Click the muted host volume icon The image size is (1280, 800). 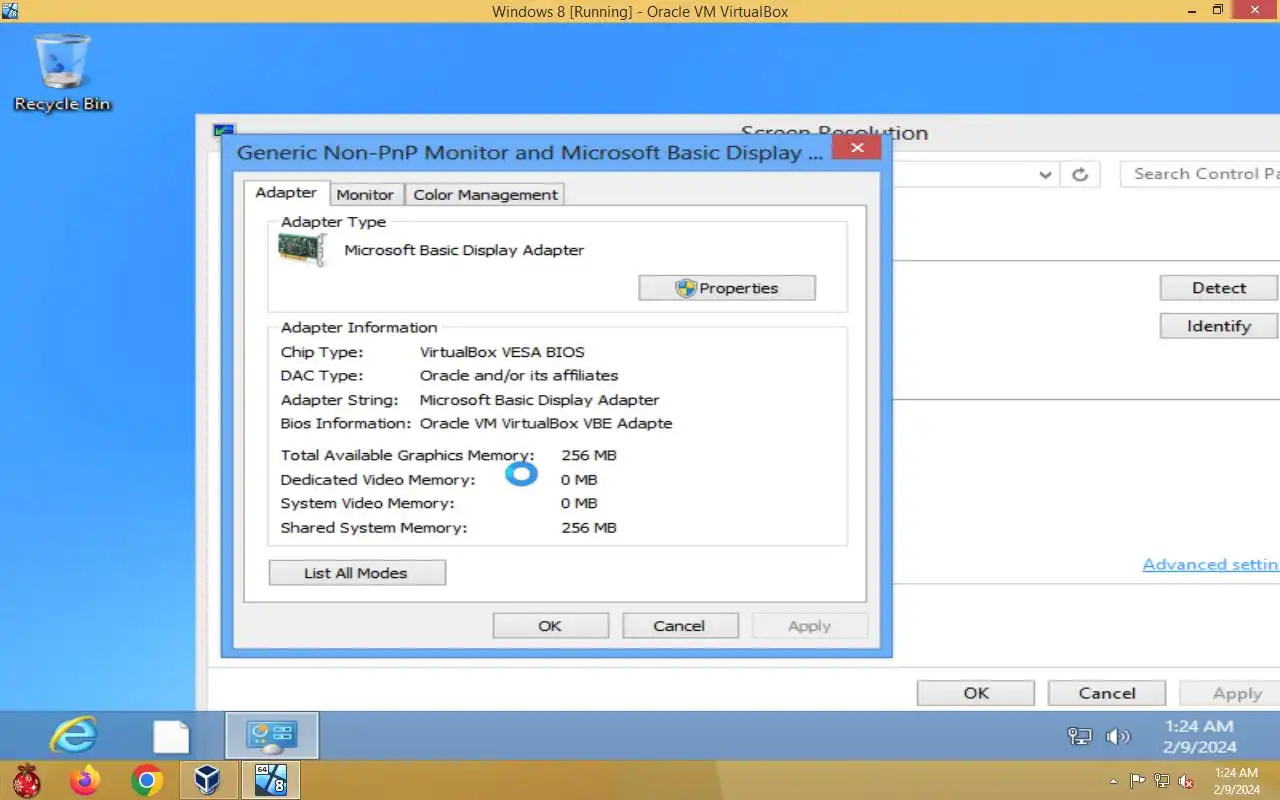point(1186,781)
